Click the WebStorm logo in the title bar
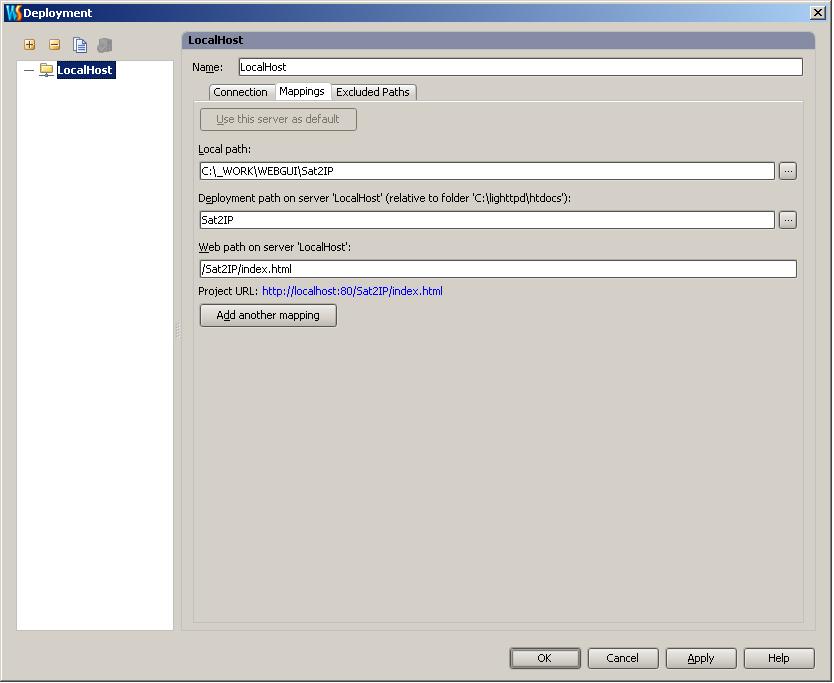834x683 pixels. pos(12,13)
